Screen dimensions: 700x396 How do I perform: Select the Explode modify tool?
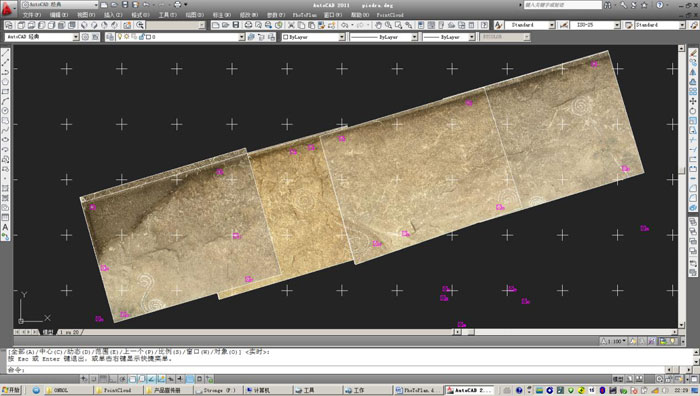[x=693, y=208]
